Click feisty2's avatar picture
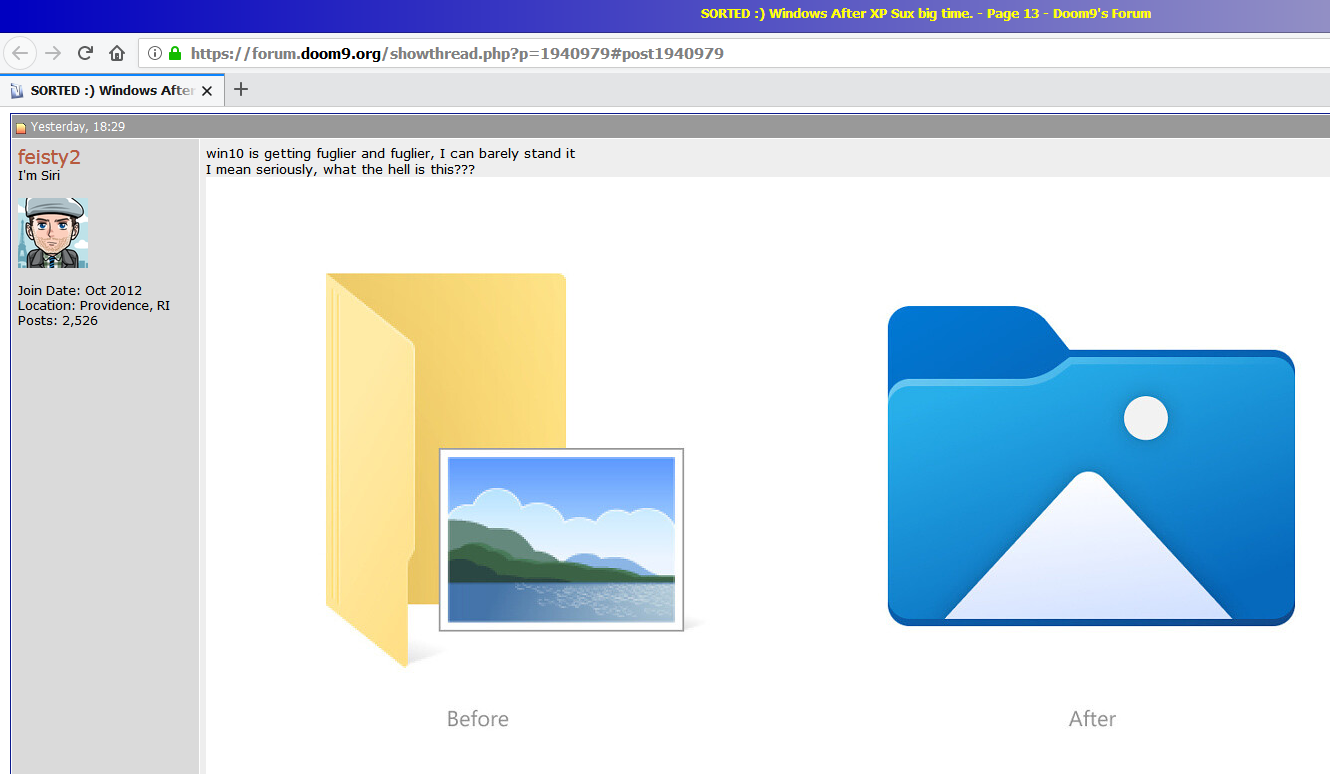 pos(53,232)
